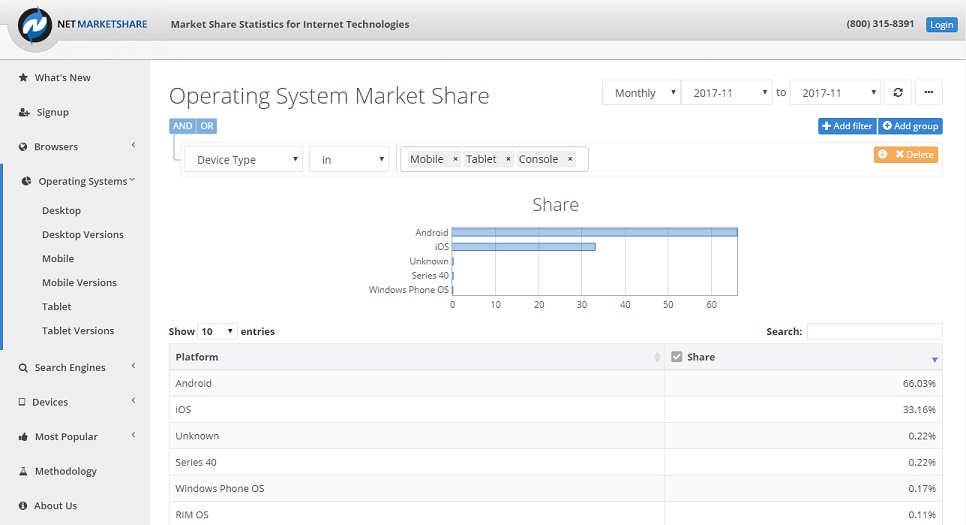This screenshot has height=525, width=966.
Task: Click the Windows Phone OS table cell
Action: (x=416, y=489)
